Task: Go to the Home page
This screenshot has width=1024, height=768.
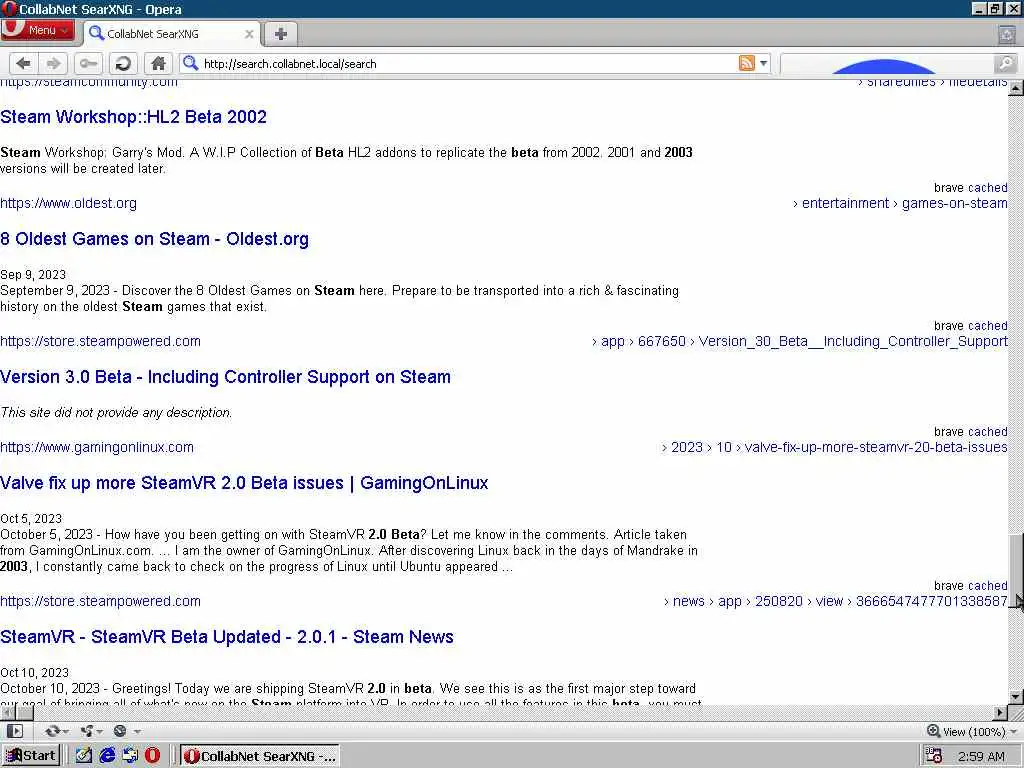Action: pos(158,63)
